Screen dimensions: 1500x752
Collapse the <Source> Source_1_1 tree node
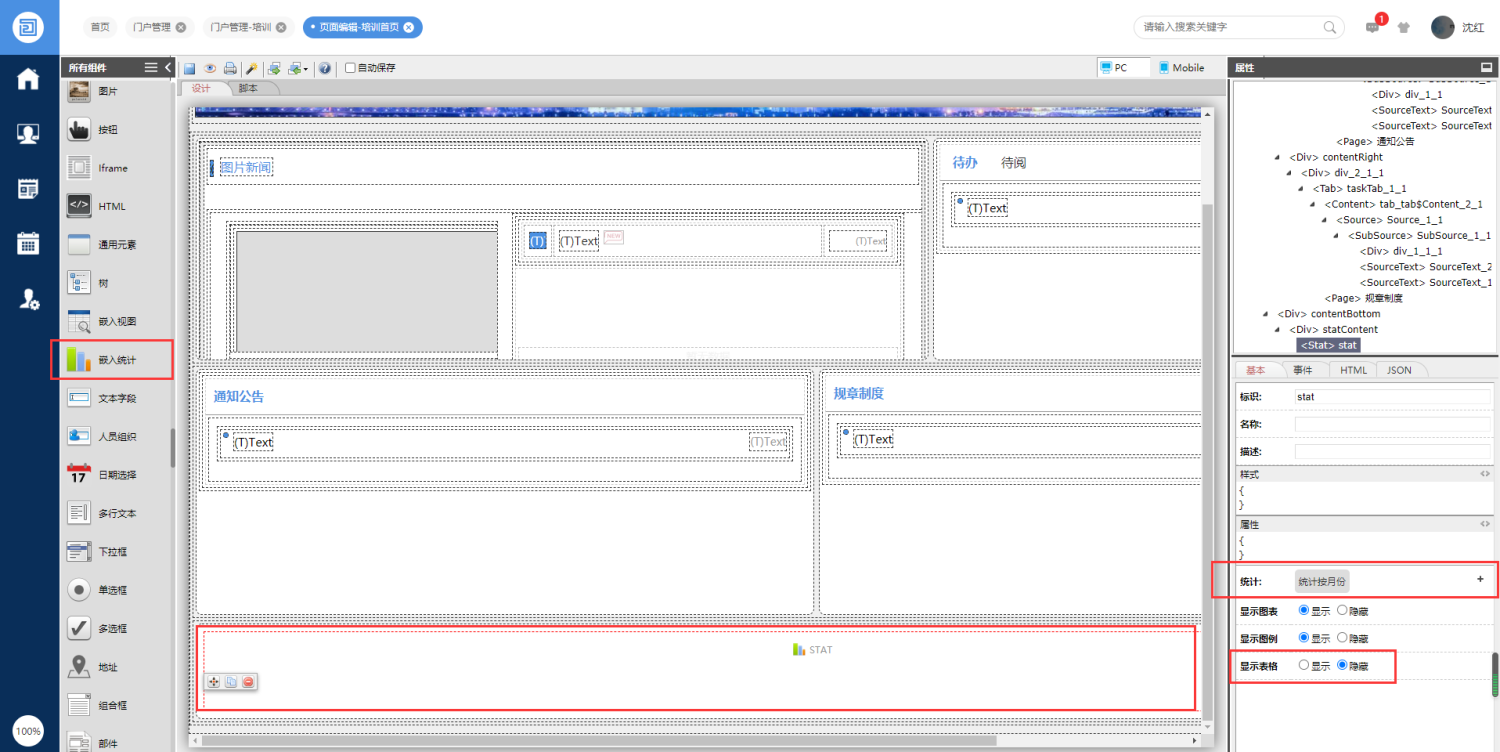click(1326, 220)
